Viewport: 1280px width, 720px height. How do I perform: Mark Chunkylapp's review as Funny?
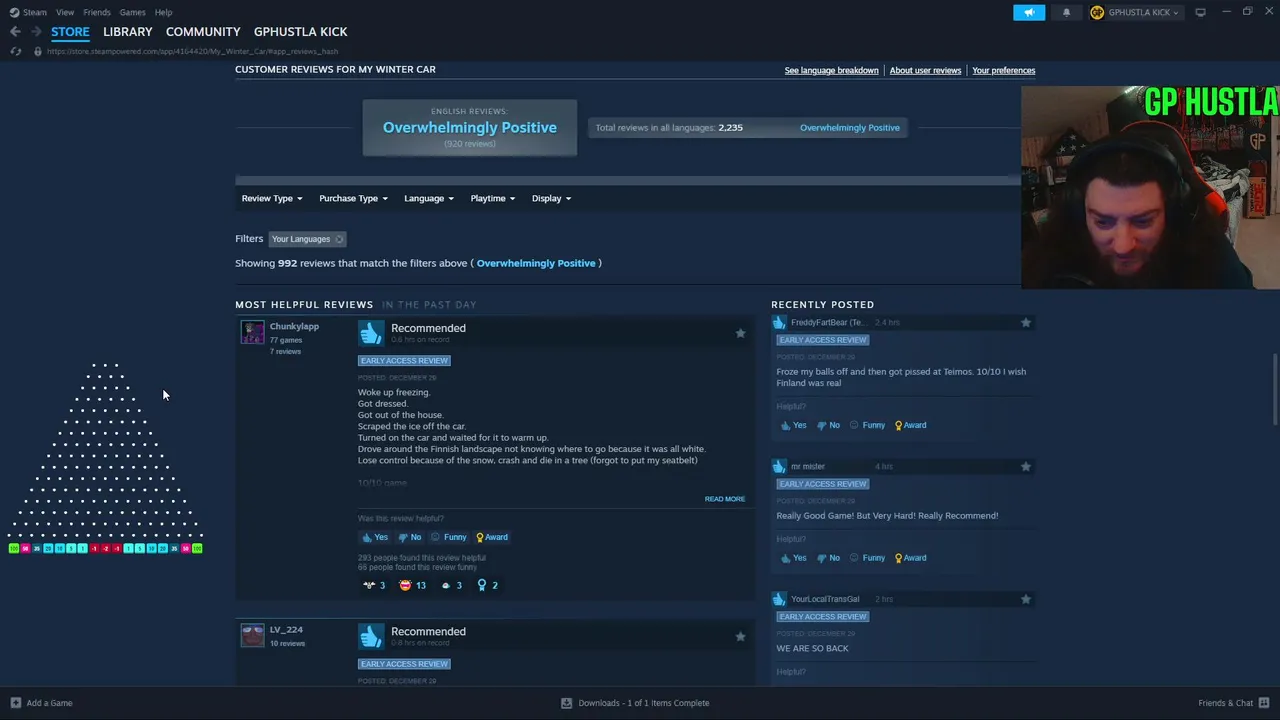pos(448,537)
